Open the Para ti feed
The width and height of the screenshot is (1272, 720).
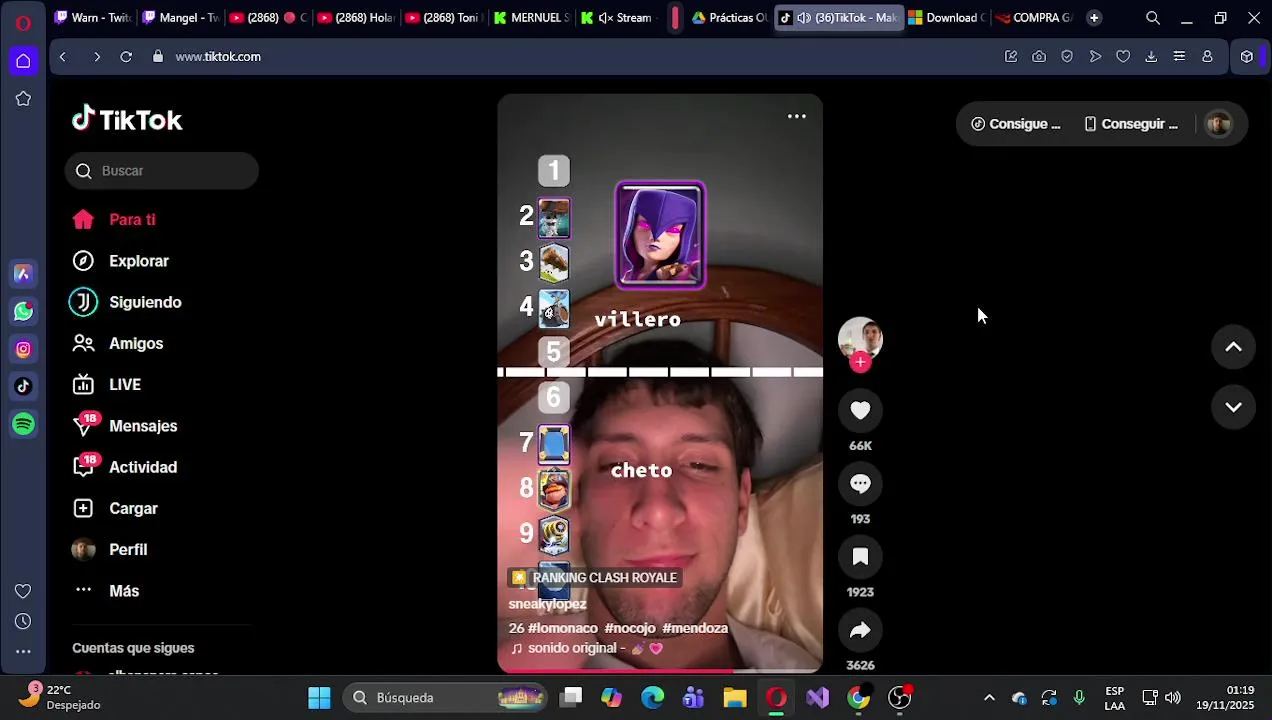115,220
